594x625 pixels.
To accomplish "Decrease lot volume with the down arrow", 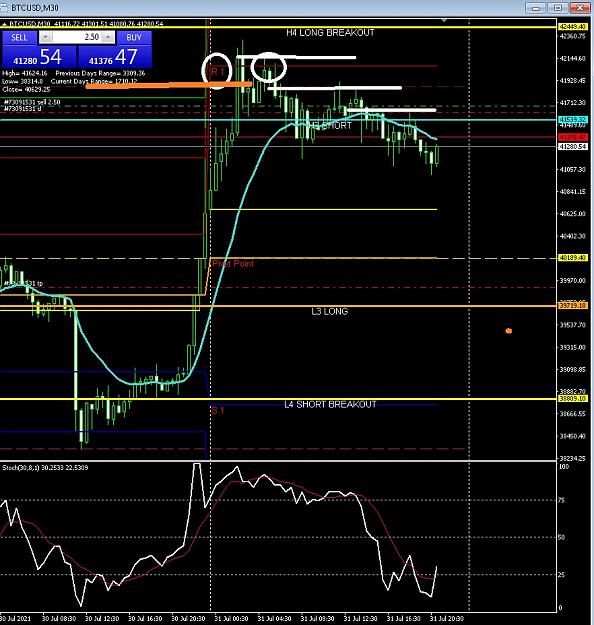I will 45,37.
